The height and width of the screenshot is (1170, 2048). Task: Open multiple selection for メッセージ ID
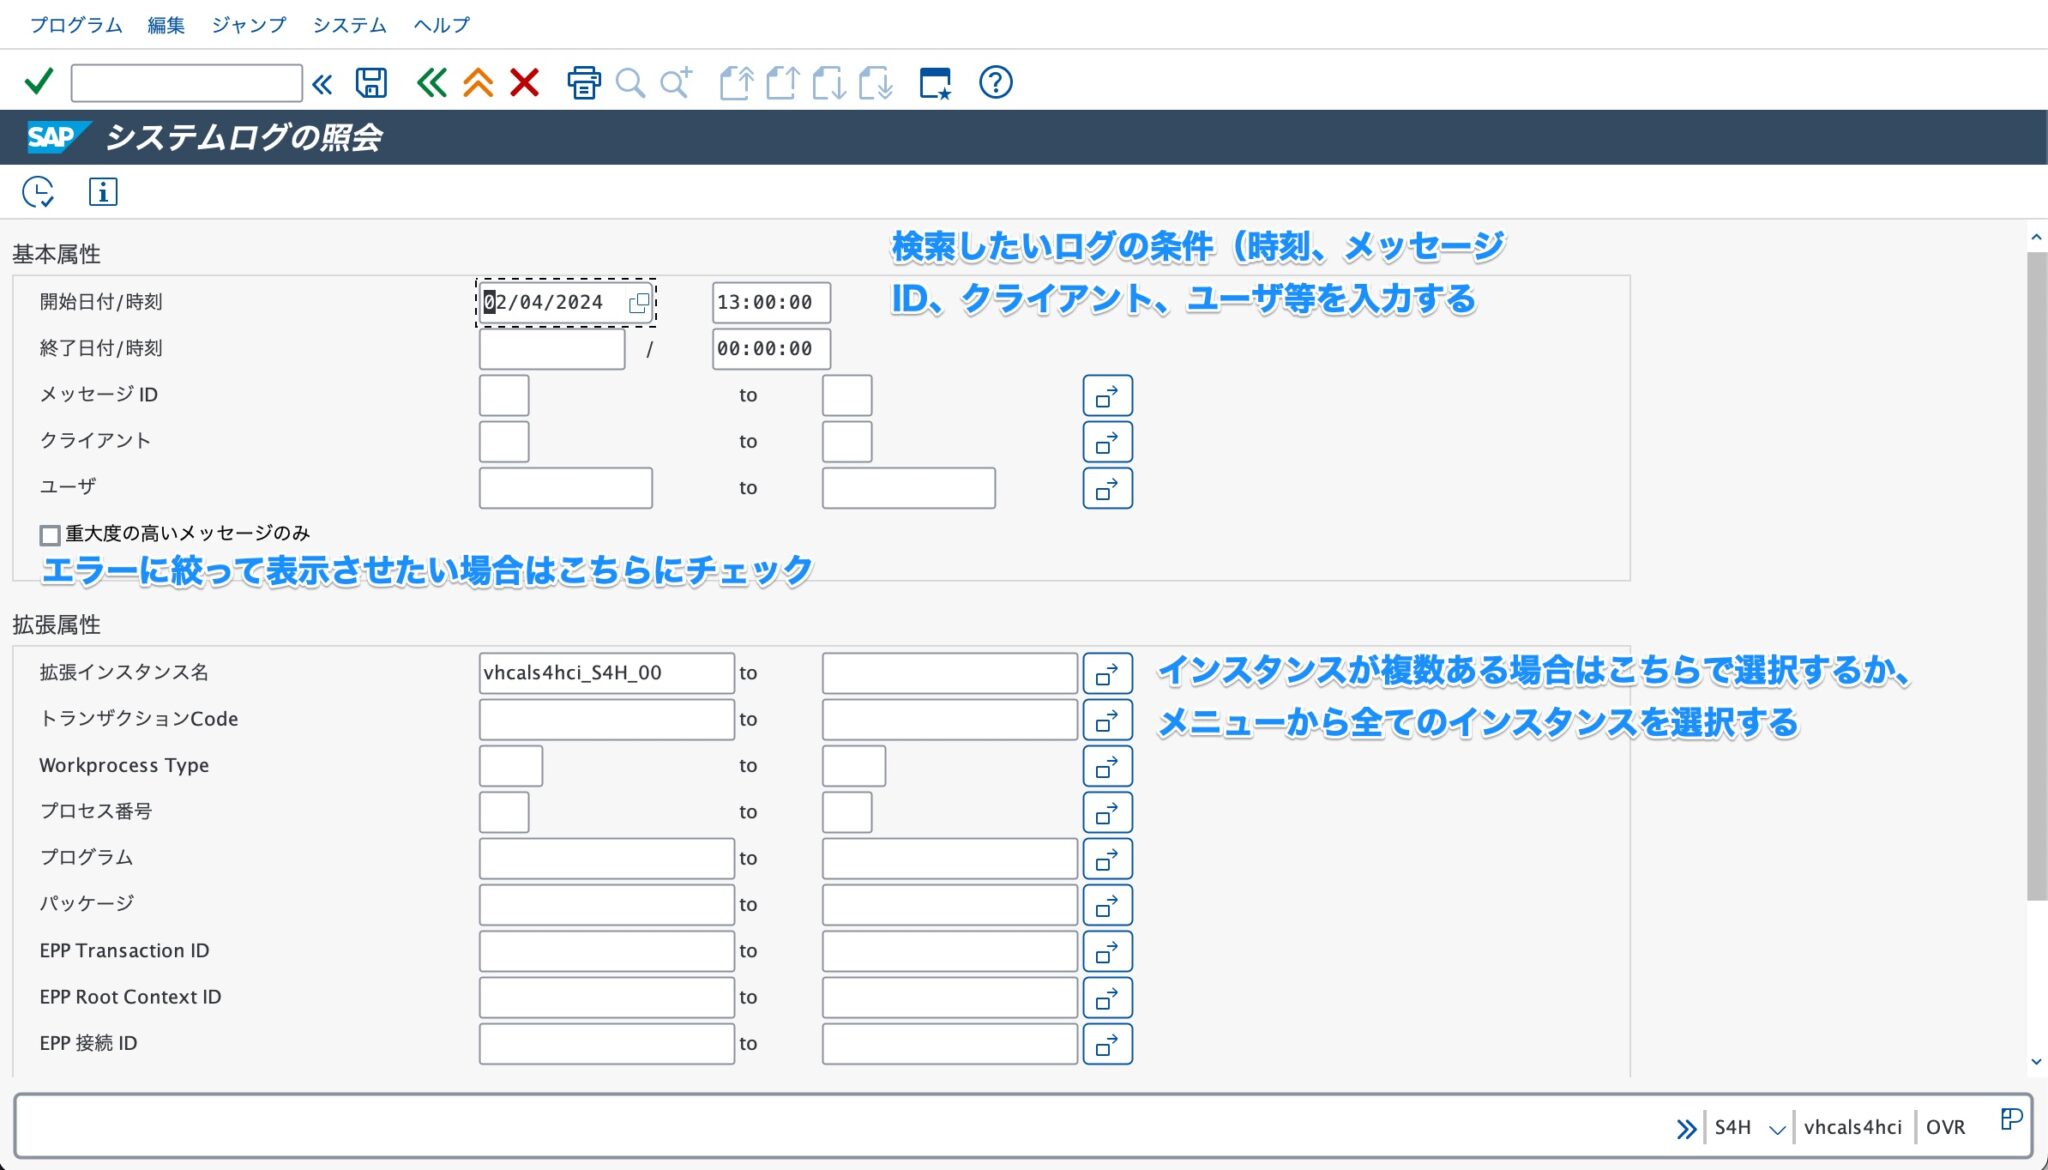(x=1107, y=395)
